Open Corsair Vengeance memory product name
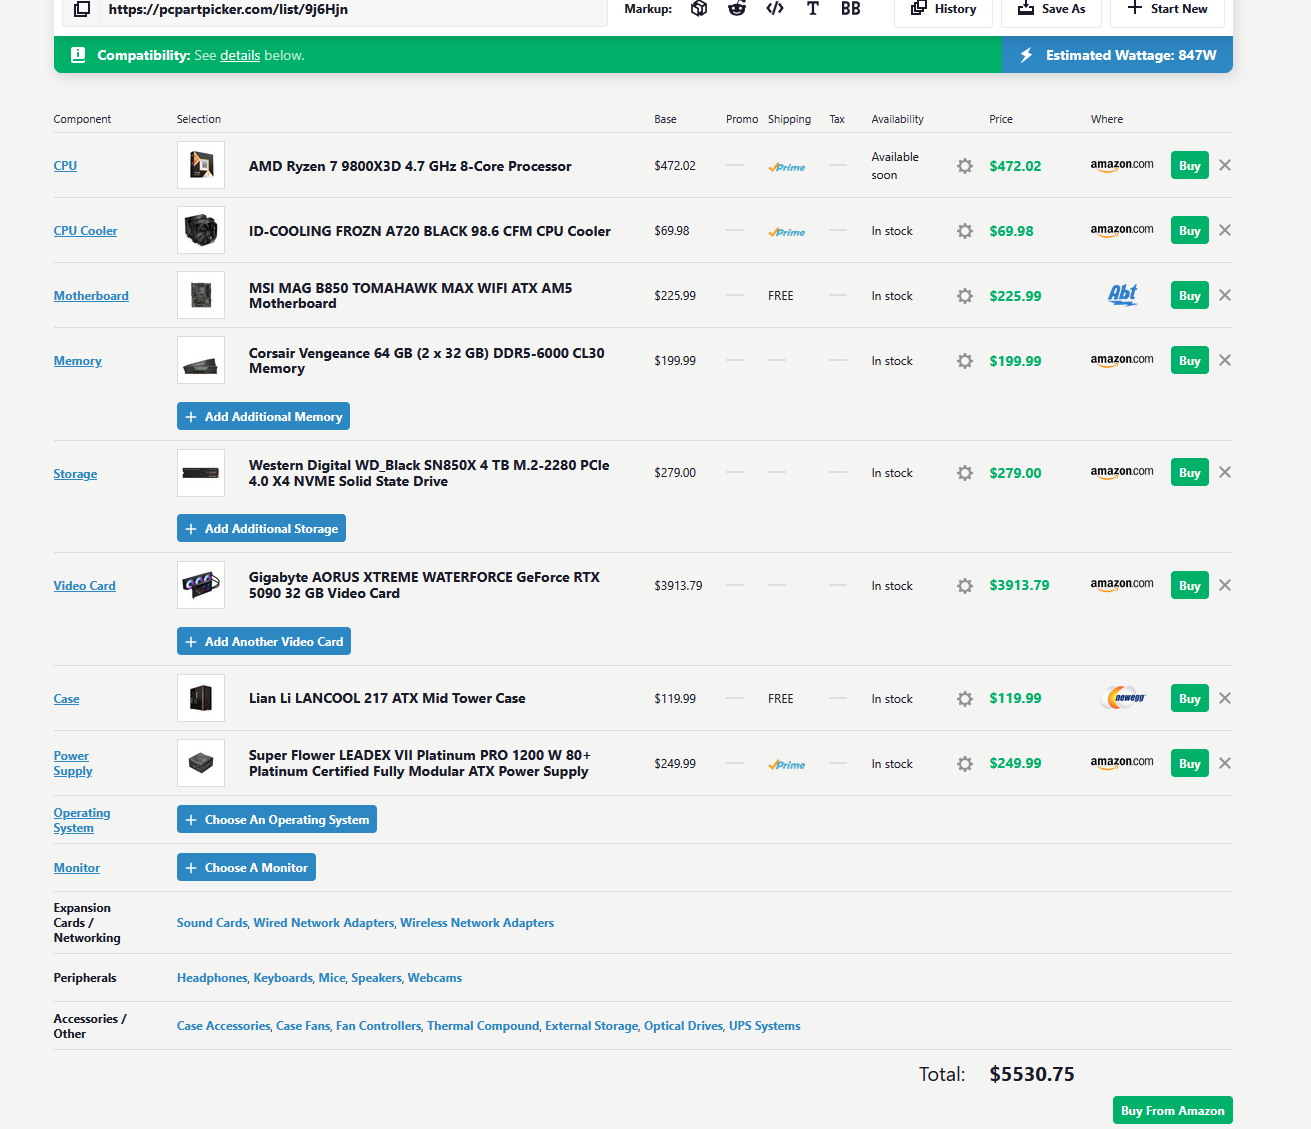 427,361
